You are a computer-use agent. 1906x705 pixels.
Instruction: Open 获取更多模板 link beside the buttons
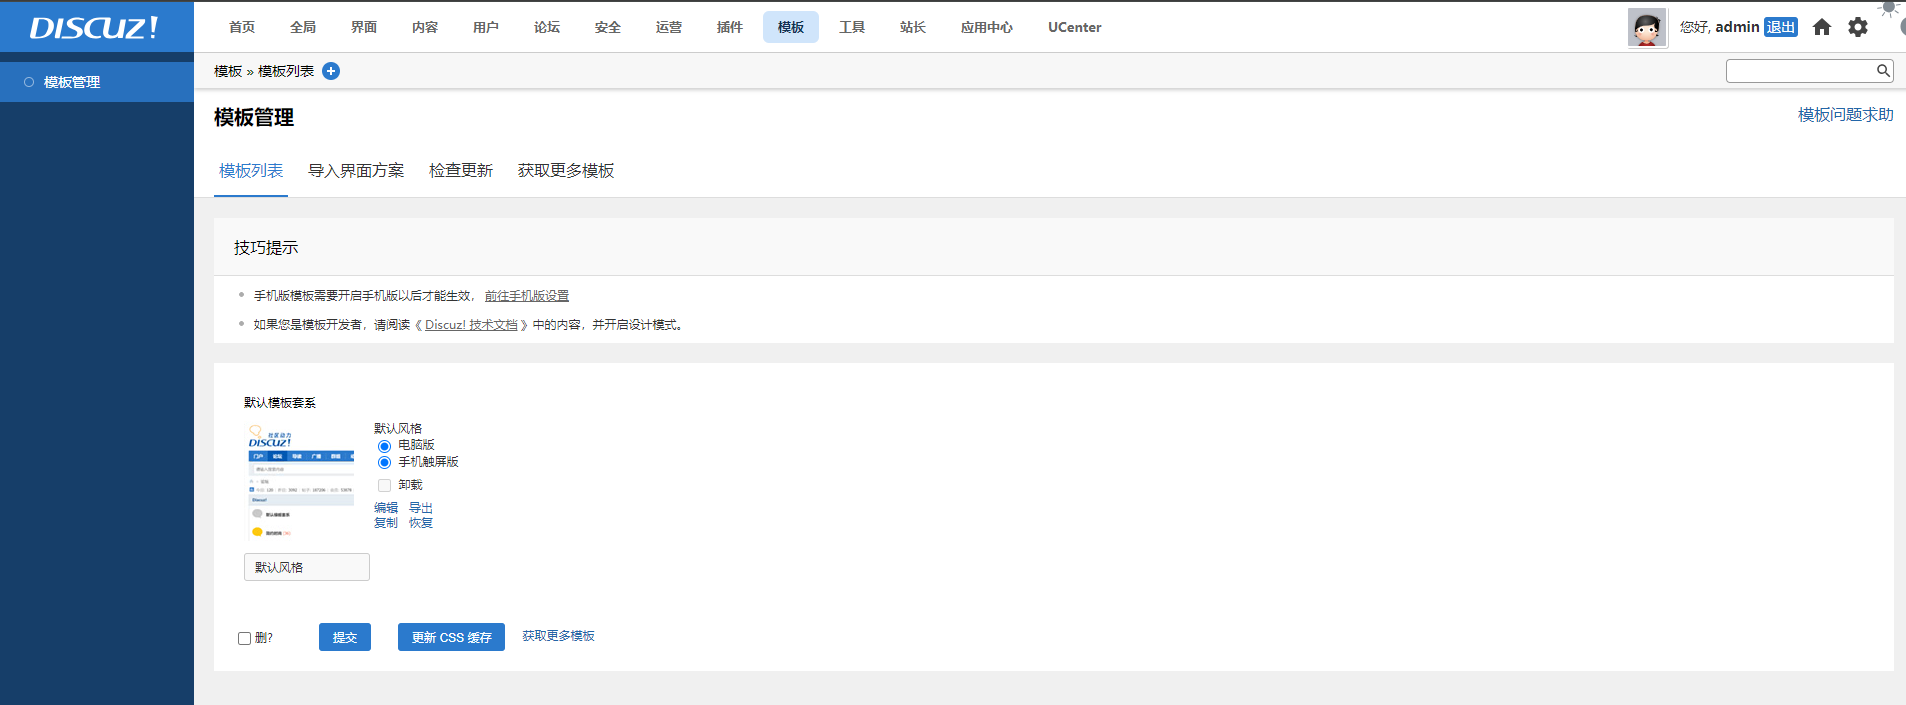coord(558,636)
